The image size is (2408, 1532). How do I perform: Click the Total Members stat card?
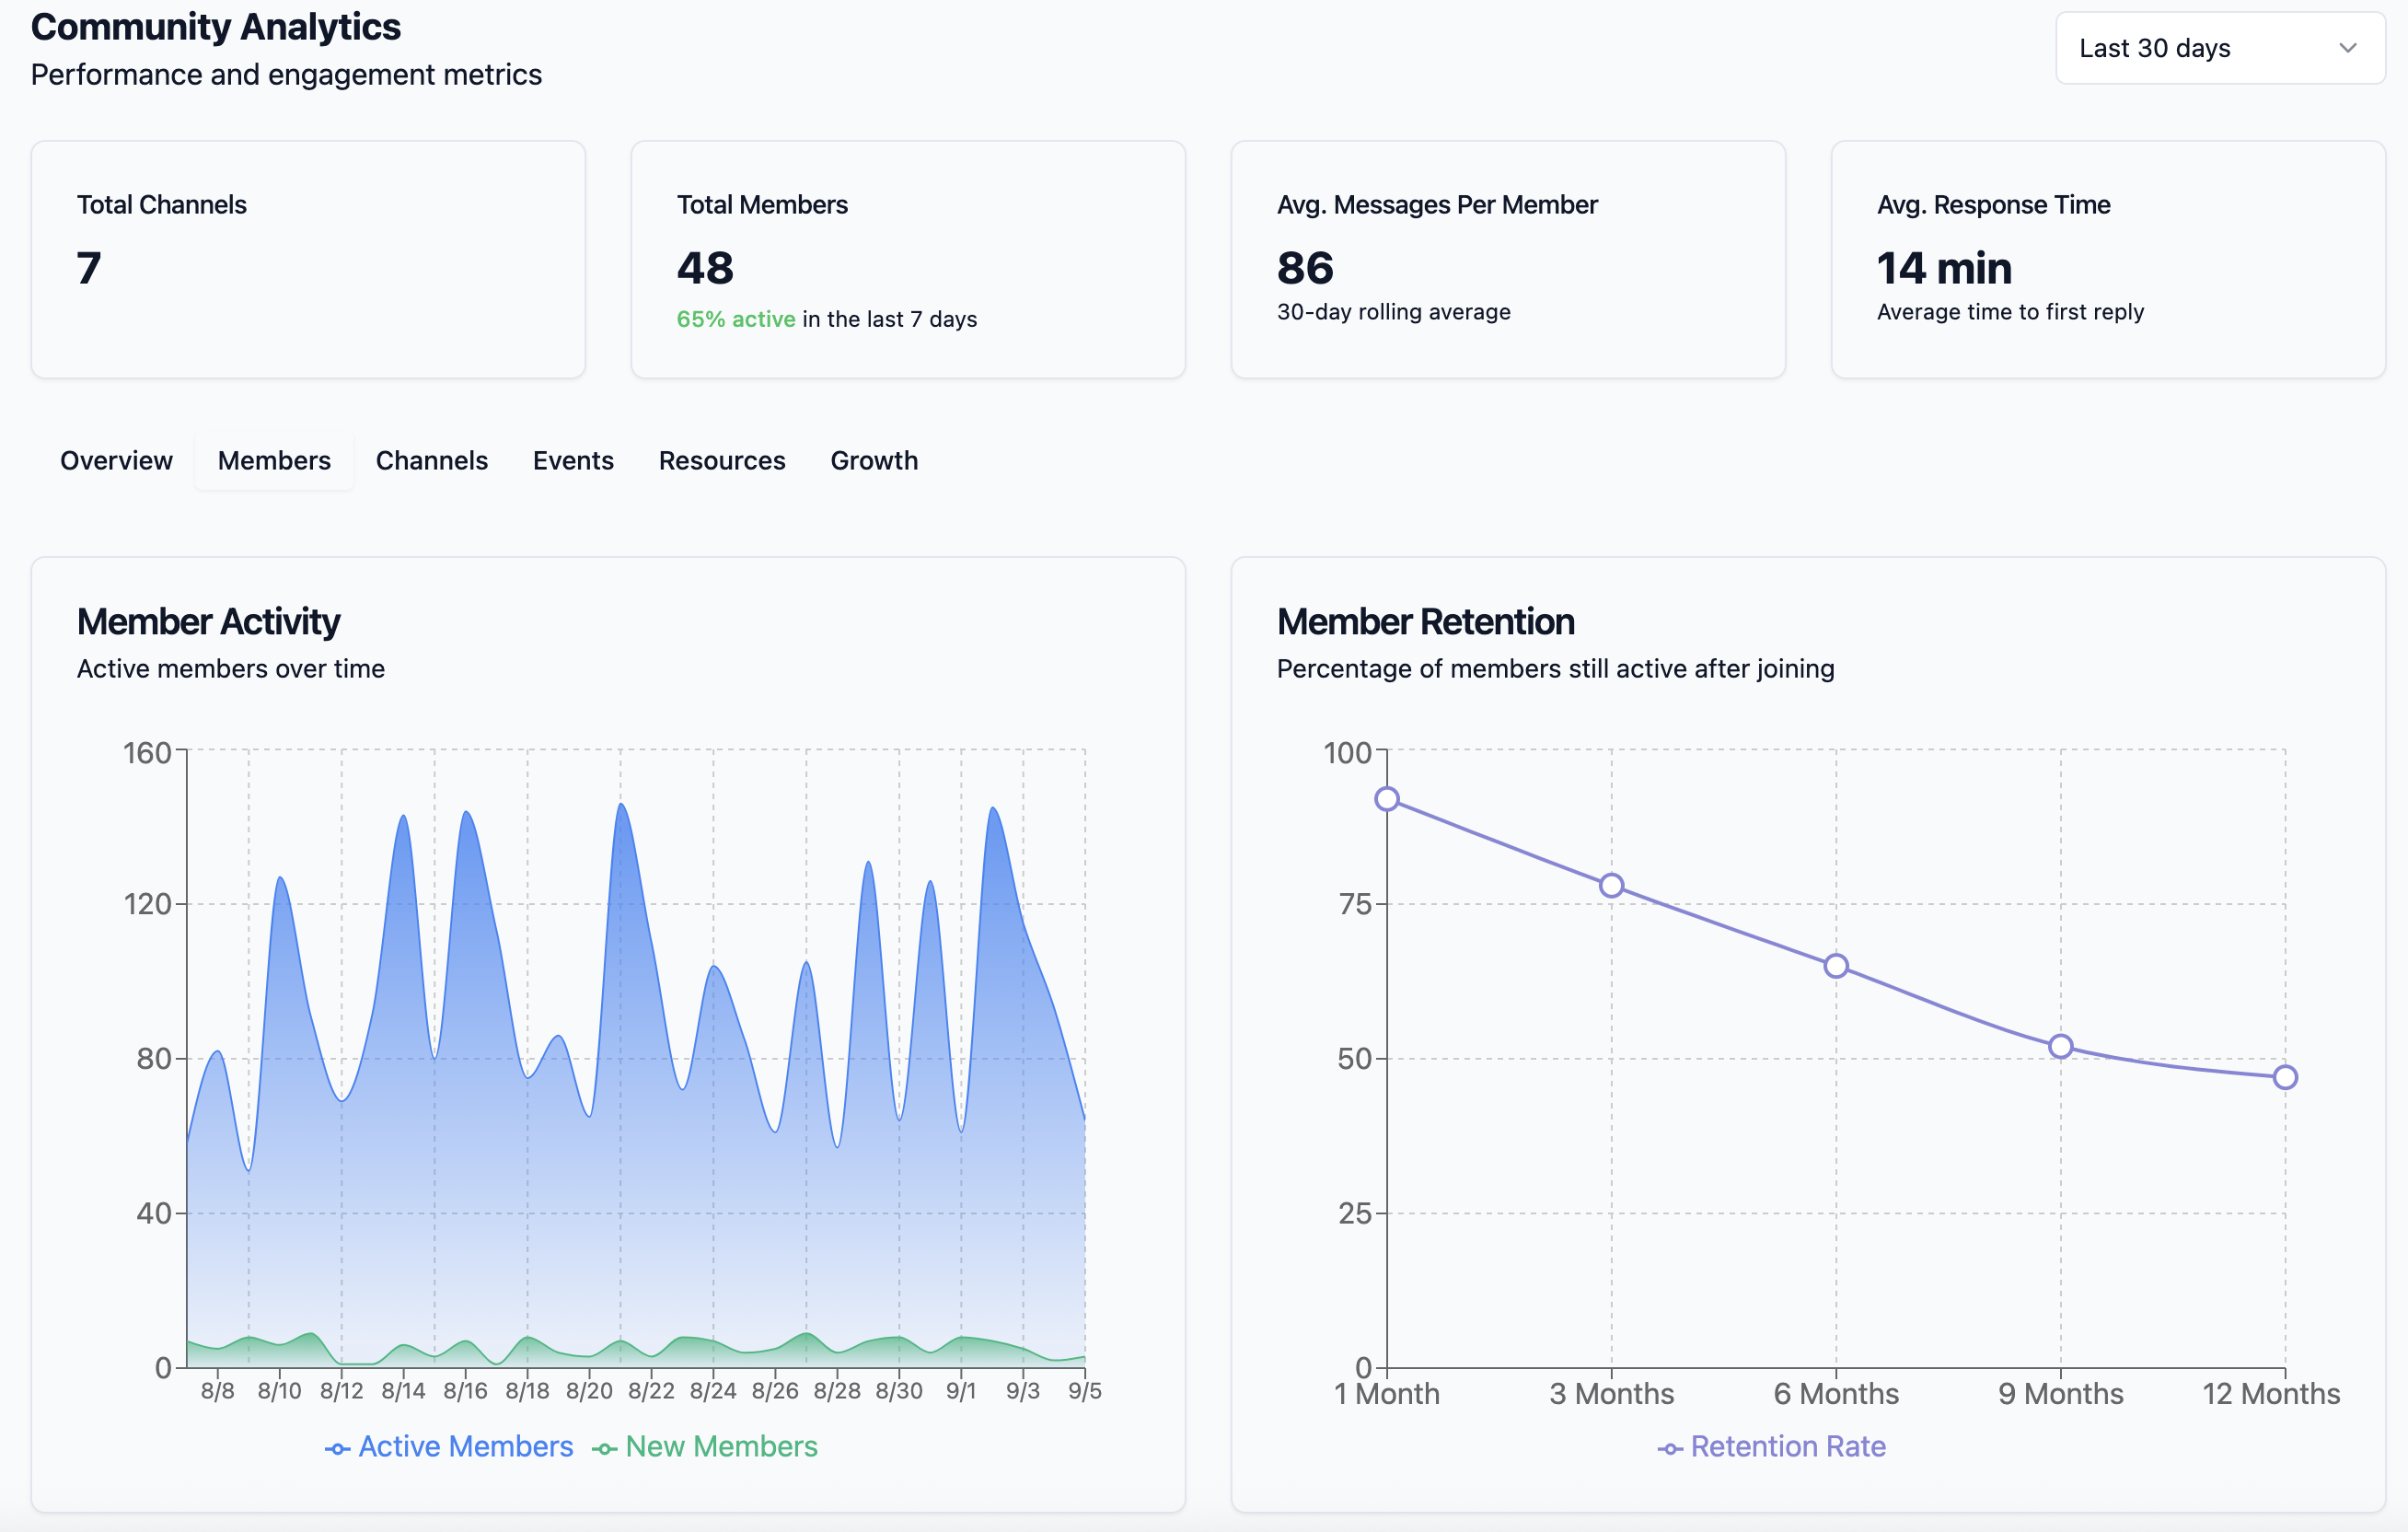[x=908, y=259]
